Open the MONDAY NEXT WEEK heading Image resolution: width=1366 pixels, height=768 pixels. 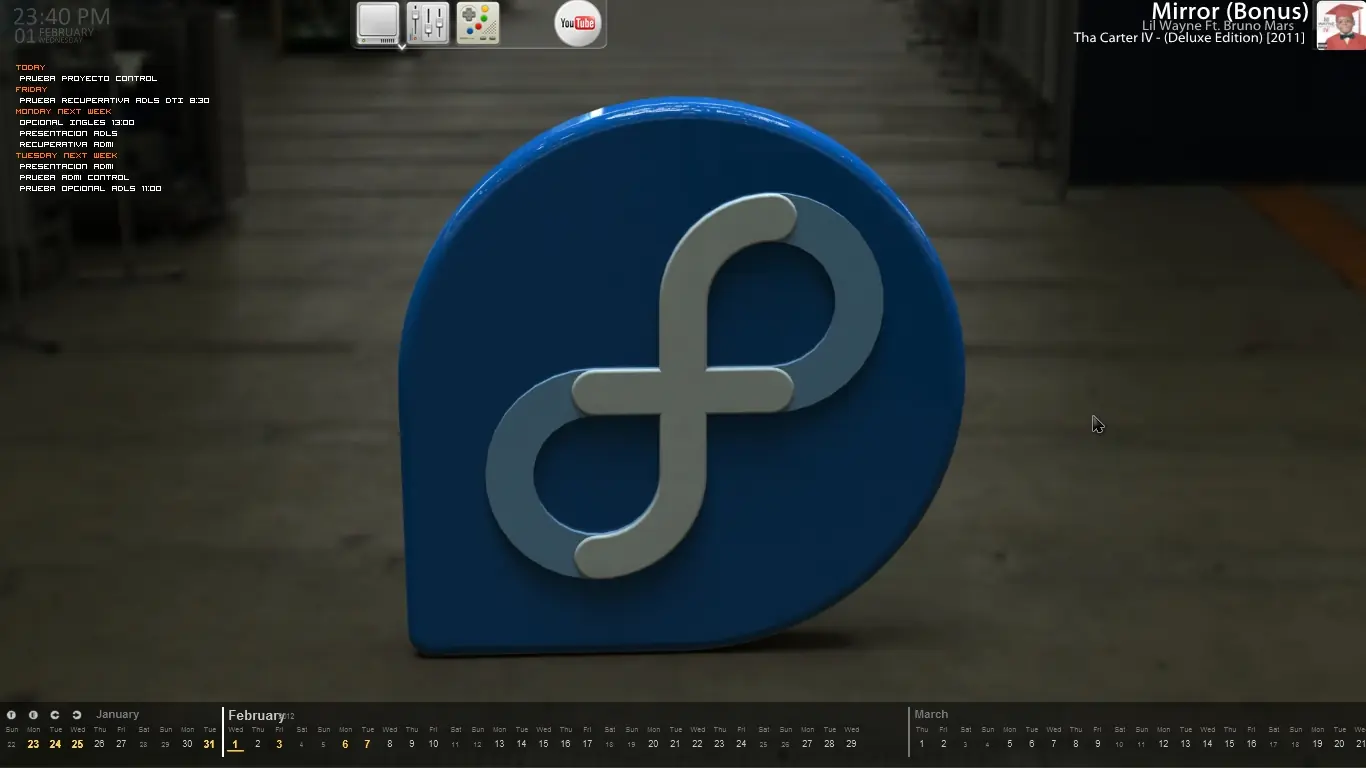[64, 111]
